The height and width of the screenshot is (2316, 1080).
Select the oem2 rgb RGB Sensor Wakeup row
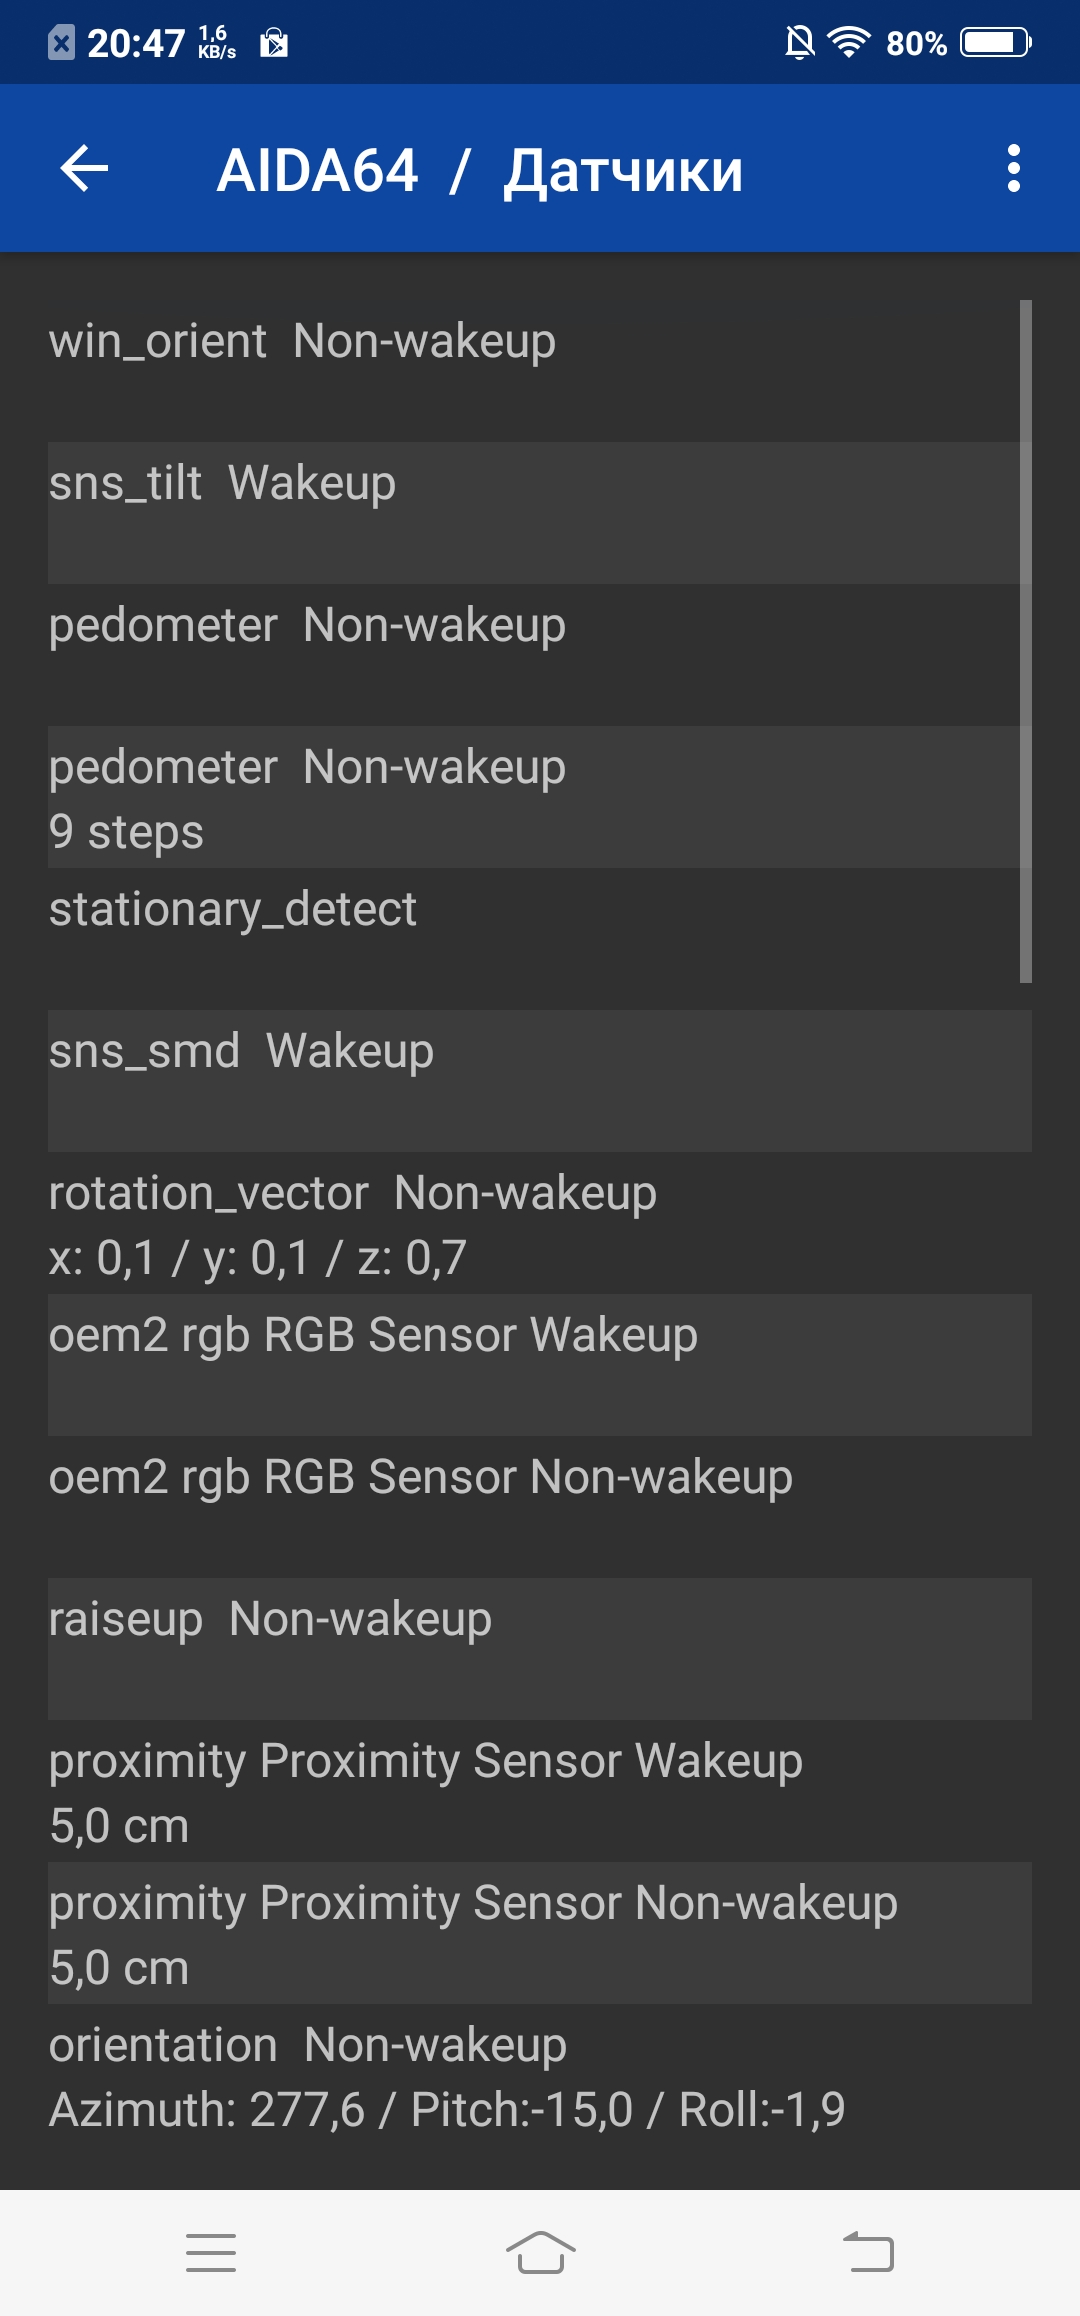540,1365
